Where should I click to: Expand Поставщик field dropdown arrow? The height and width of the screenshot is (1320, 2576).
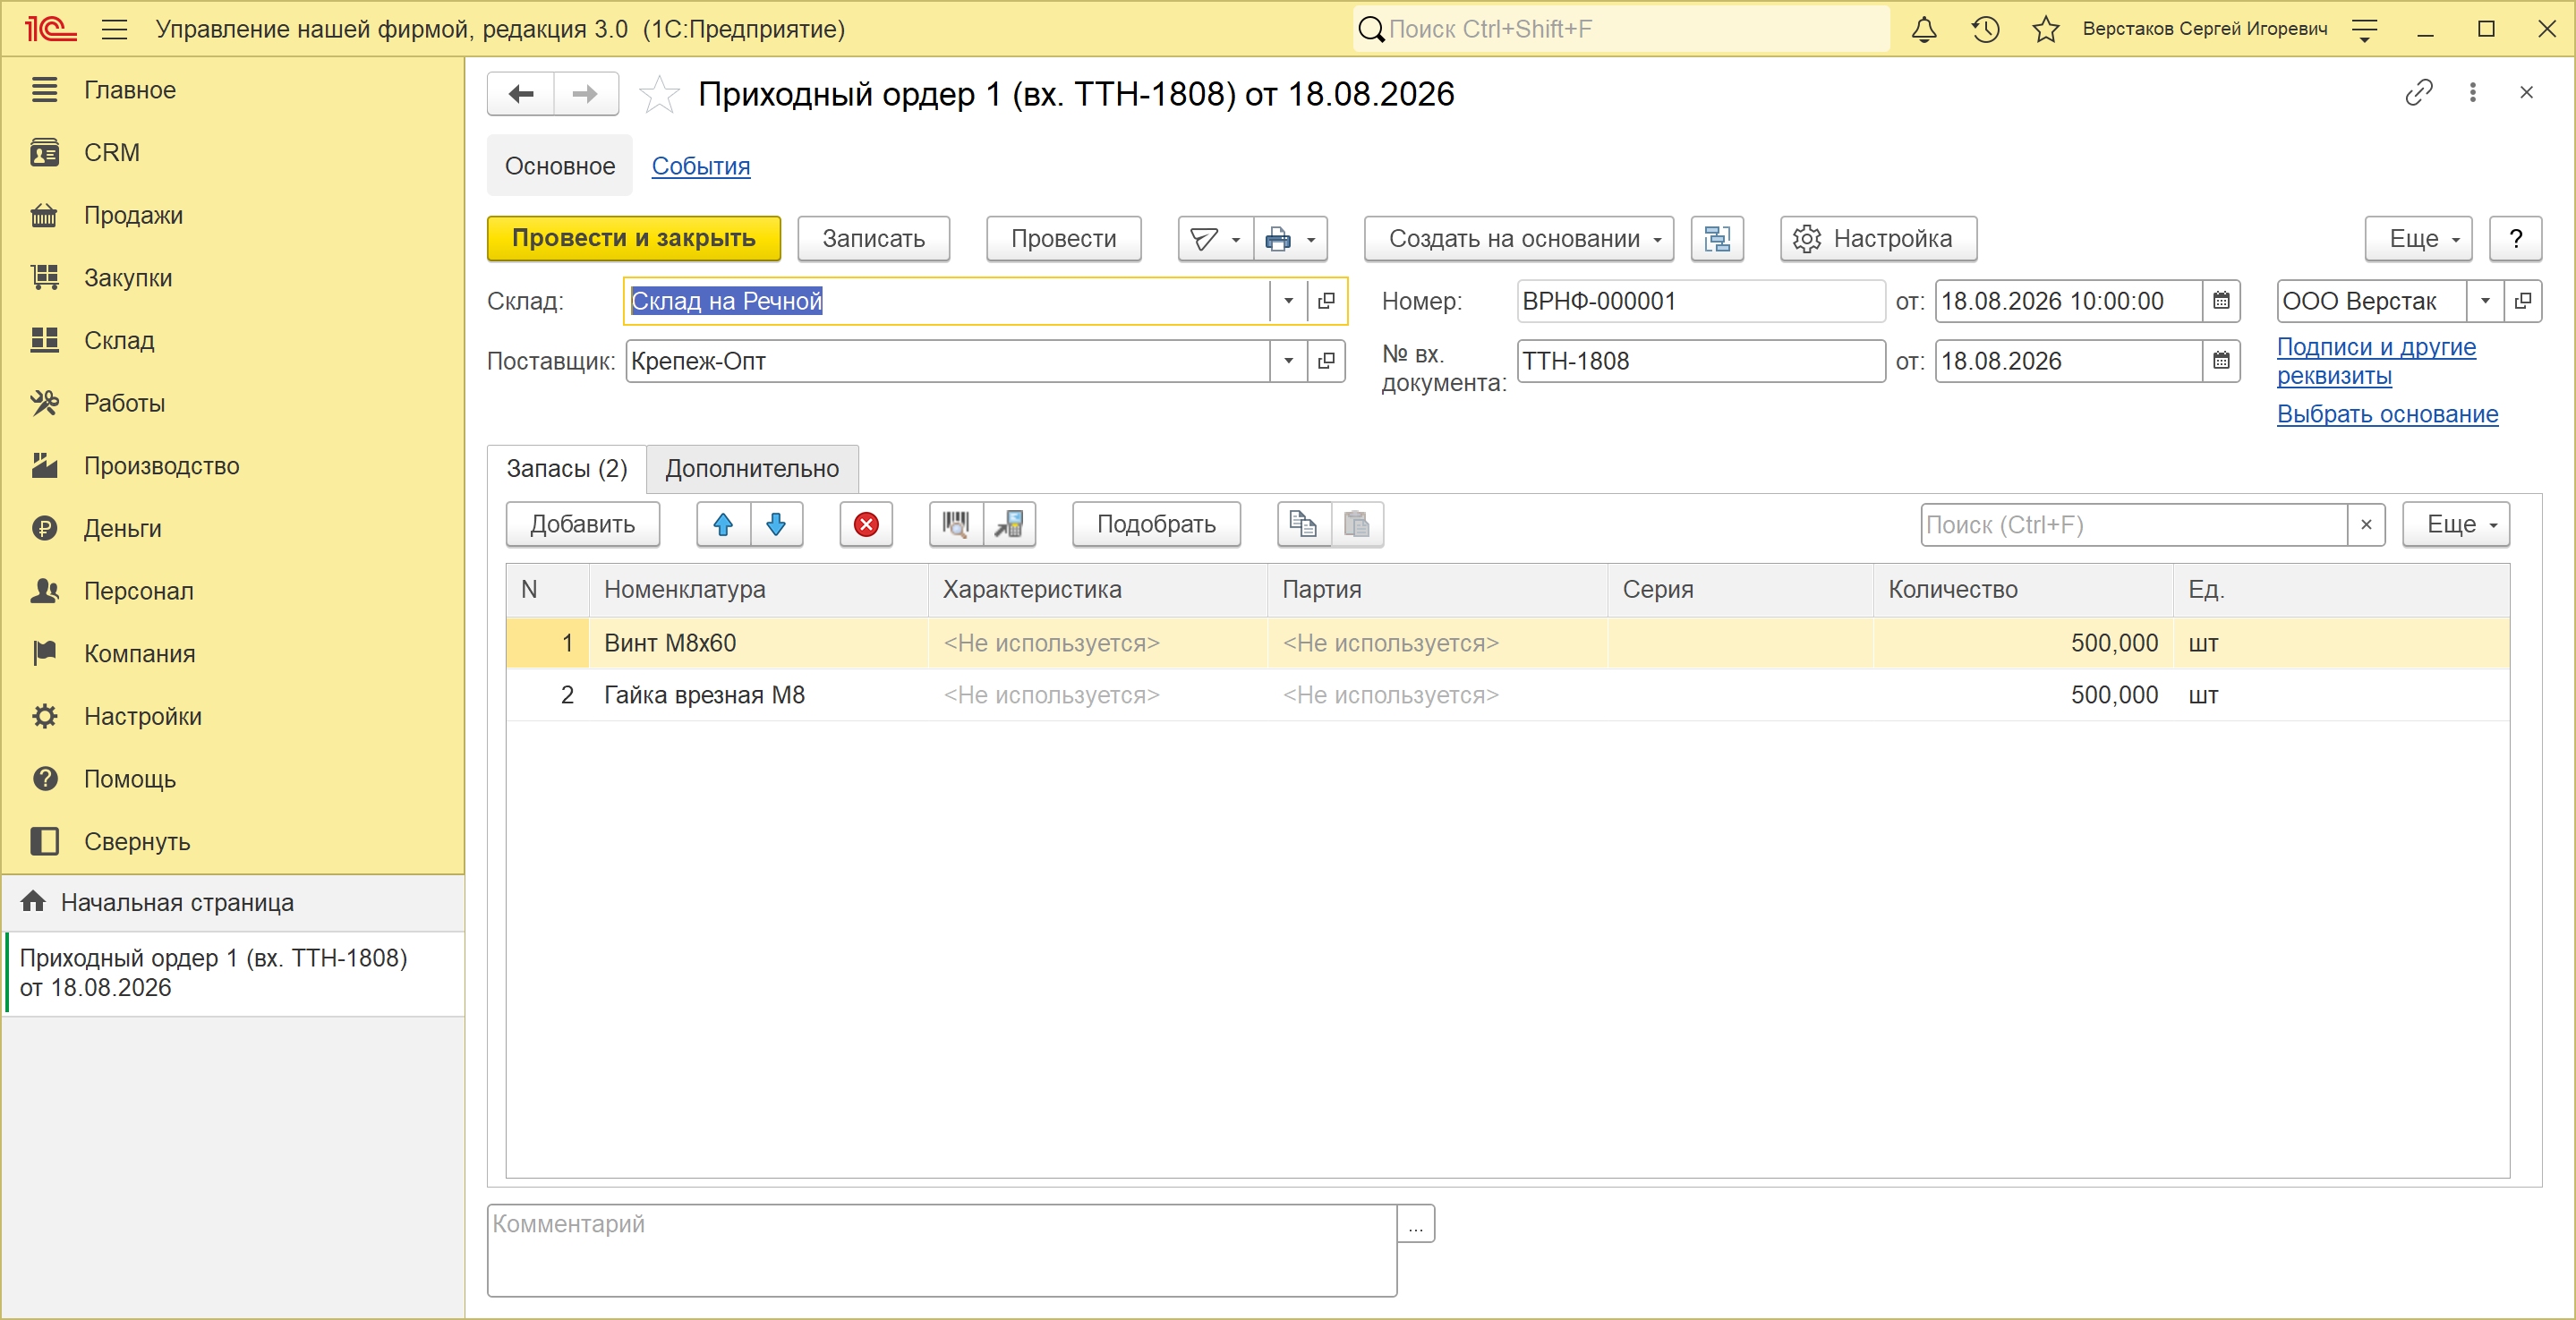[1288, 361]
